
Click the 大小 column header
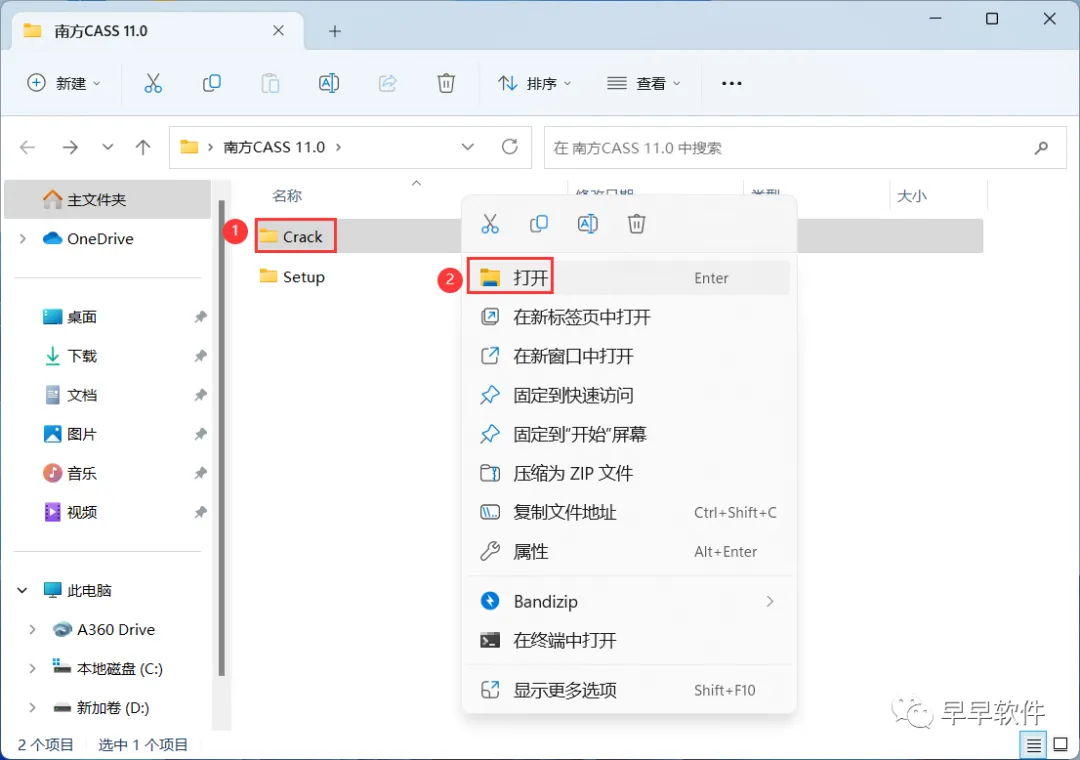tap(911, 196)
